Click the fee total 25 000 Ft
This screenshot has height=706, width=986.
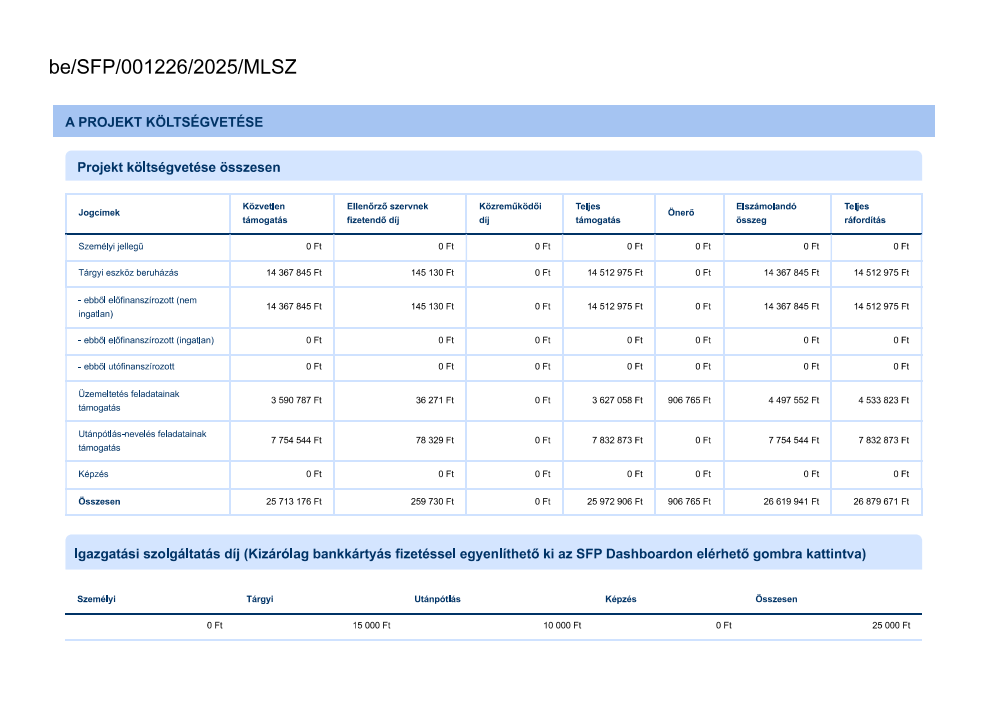(891, 626)
